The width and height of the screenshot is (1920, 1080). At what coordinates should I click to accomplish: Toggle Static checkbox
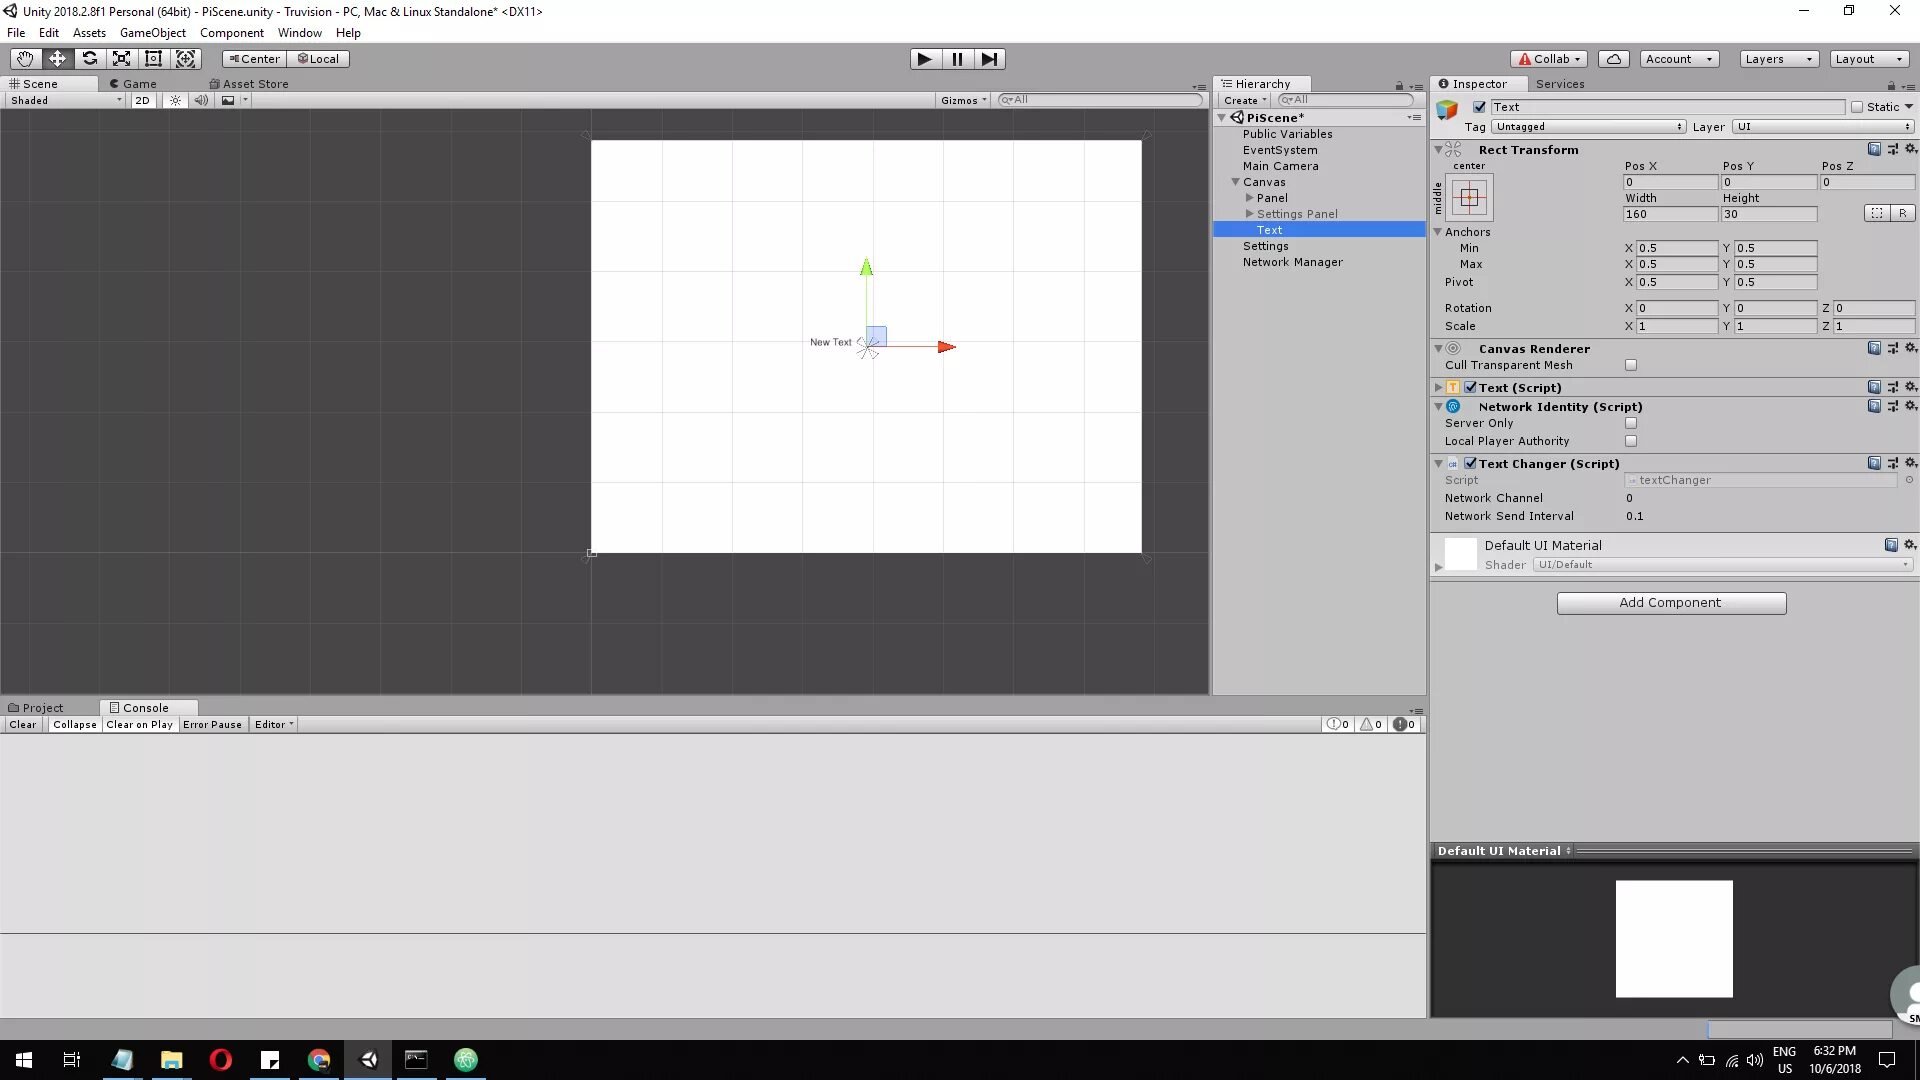point(1857,107)
